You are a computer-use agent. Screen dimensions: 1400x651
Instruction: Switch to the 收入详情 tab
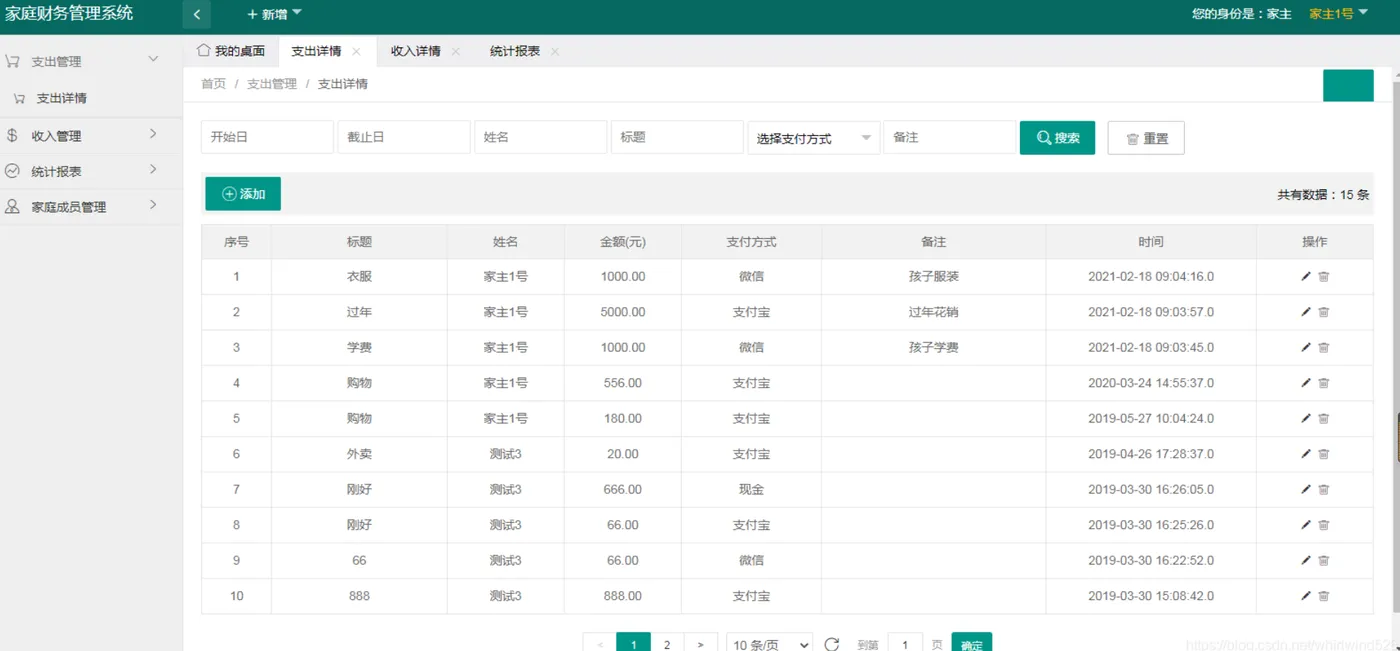pyautogui.click(x=416, y=51)
